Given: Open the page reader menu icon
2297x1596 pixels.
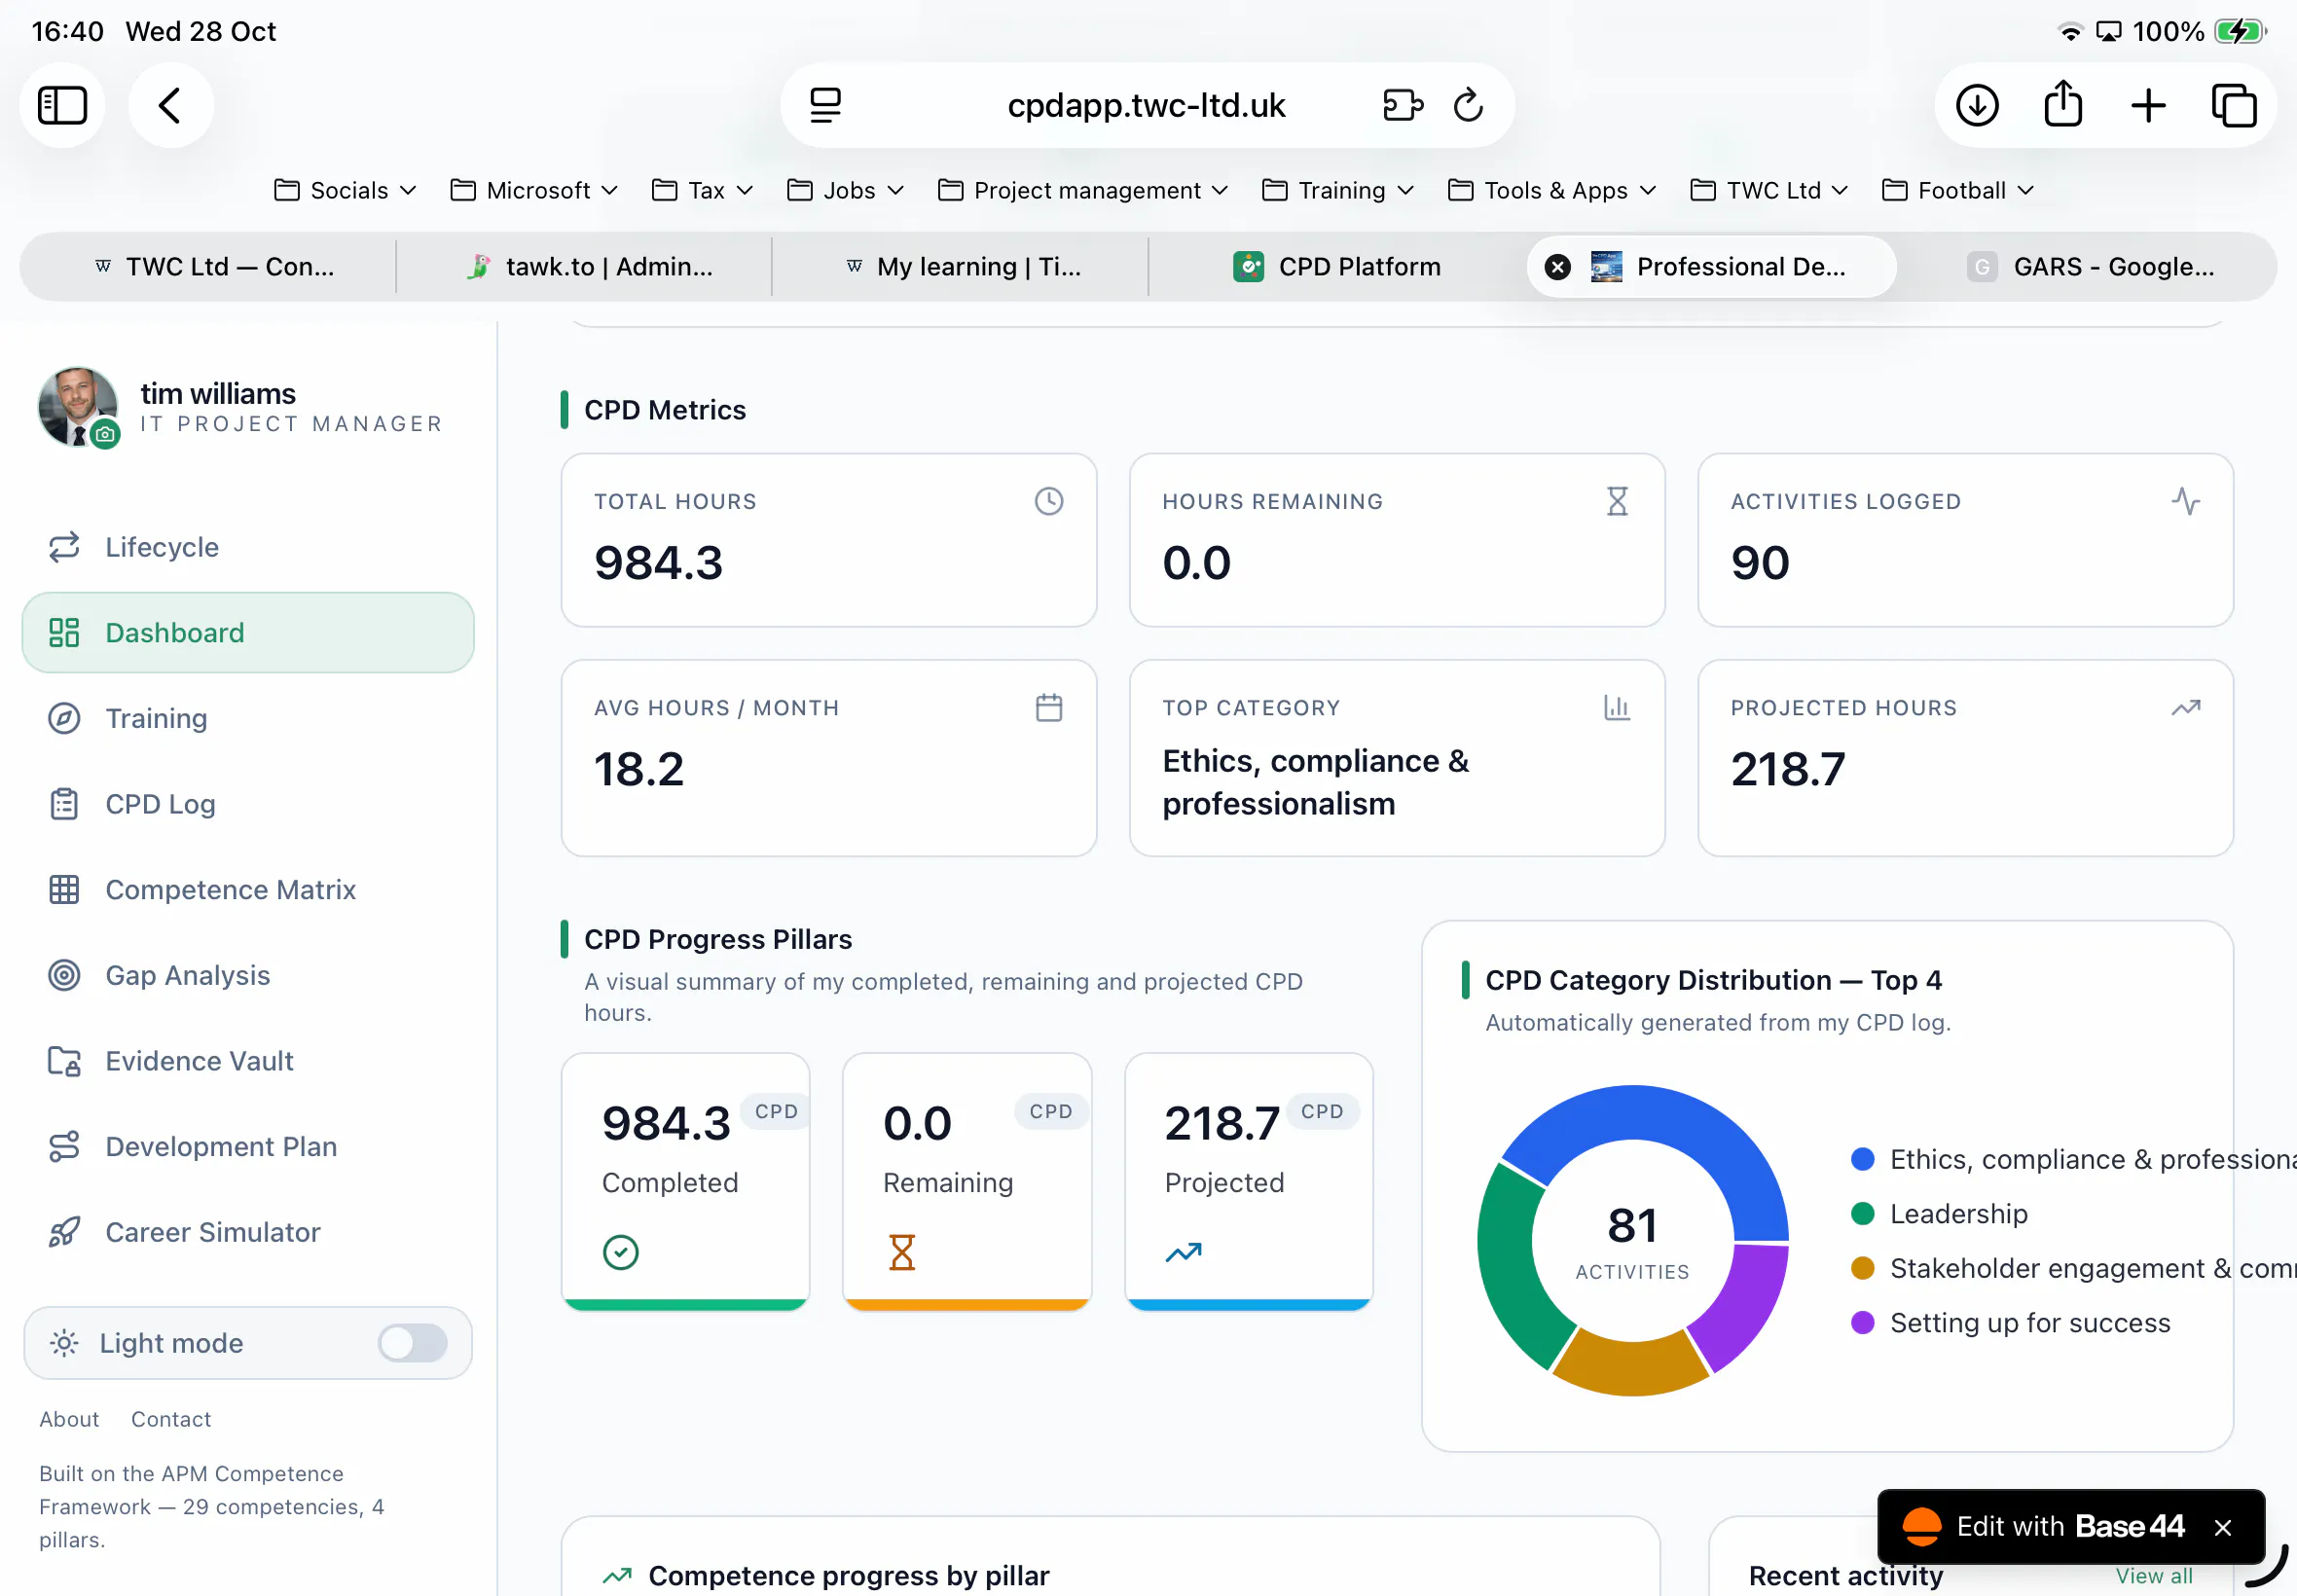Looking at the screenshot, I should click(x=825, y=105).
